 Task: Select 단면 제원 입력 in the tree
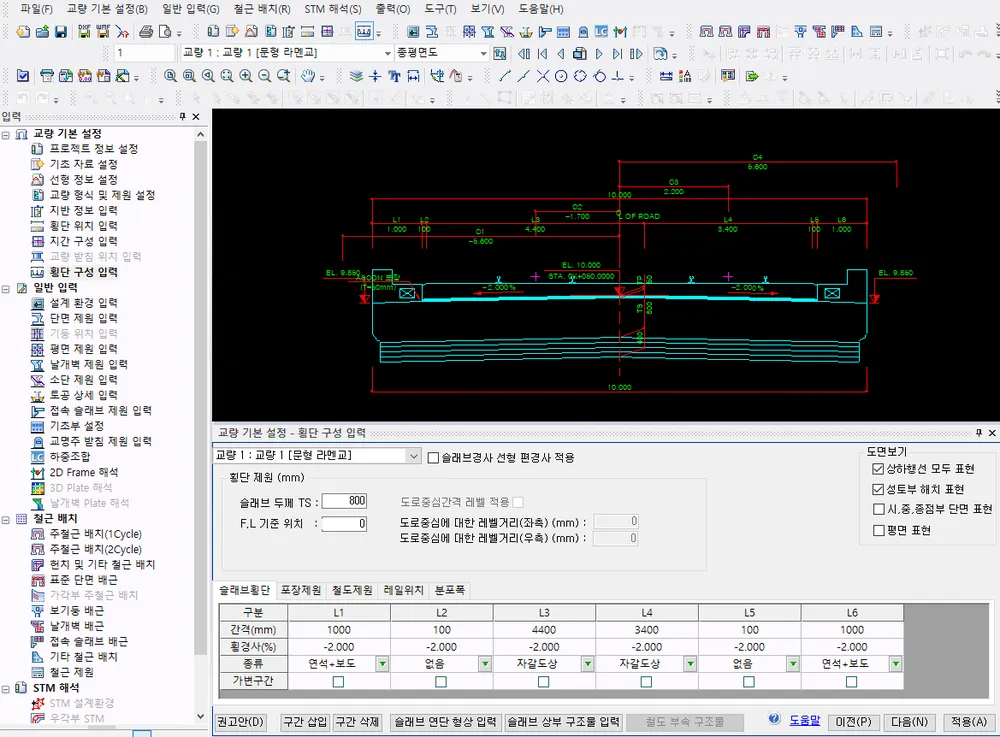(84, 318)
